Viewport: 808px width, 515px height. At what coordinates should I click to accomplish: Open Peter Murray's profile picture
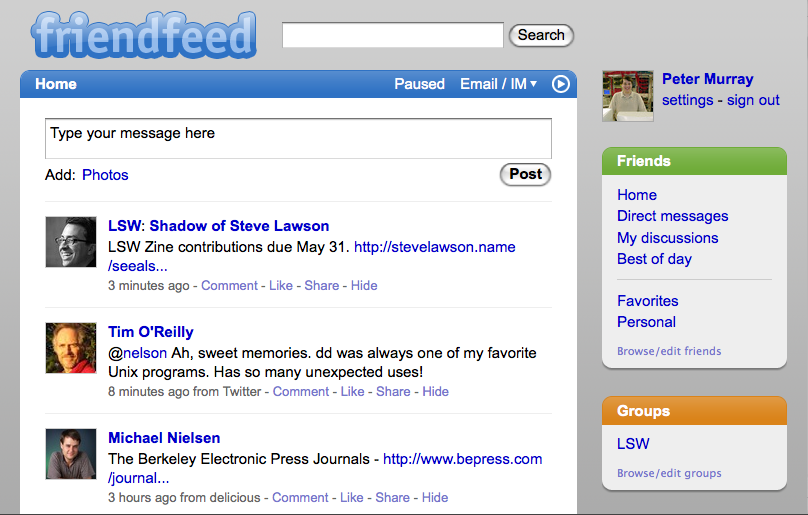(628, 96)
